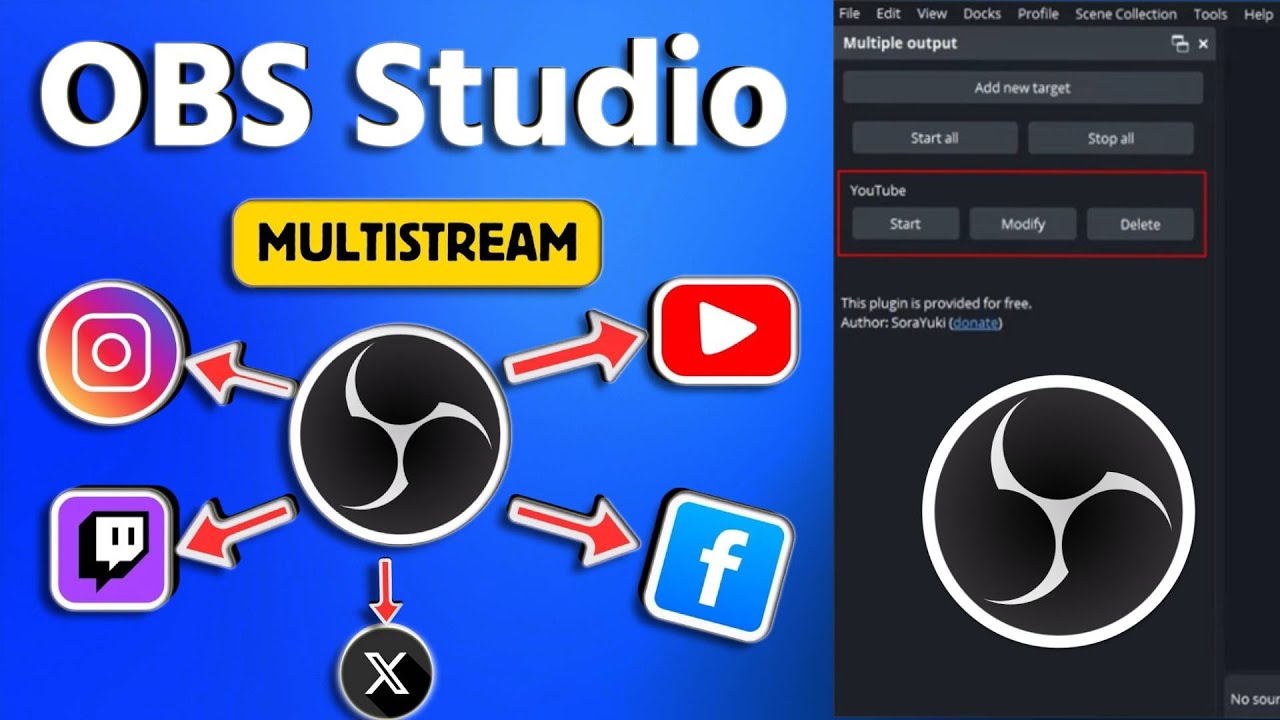Image resolution: width=1280 pixels, height=720 pixels.
Task: Click the Multiple output dock title
Action: 900,43
